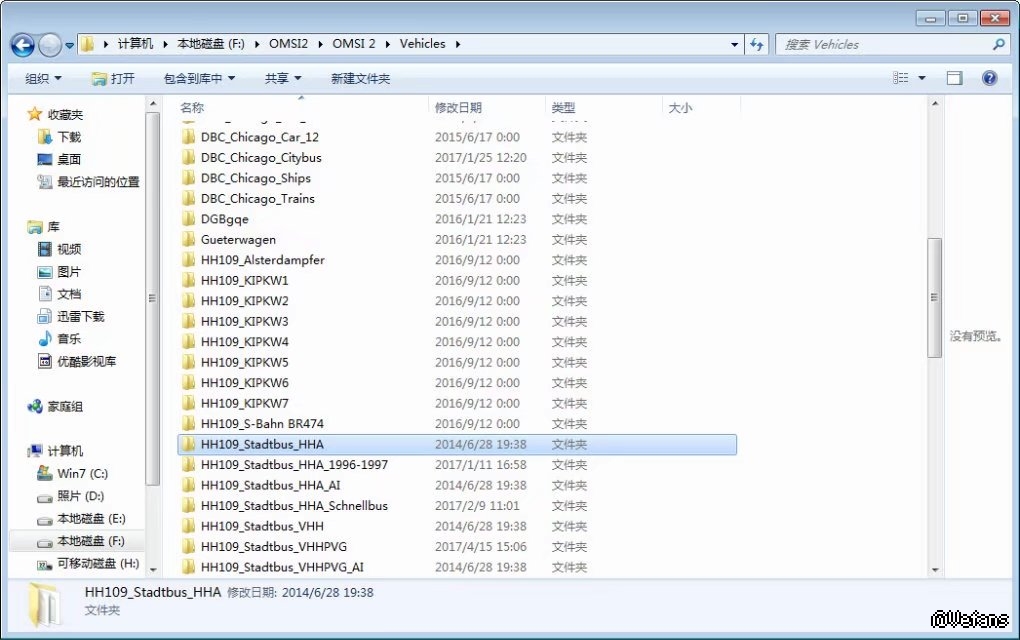The image size is (1020, 640).
Task: Select folder icon of HH109_KIPKW1
Action: tap(189, 280)
